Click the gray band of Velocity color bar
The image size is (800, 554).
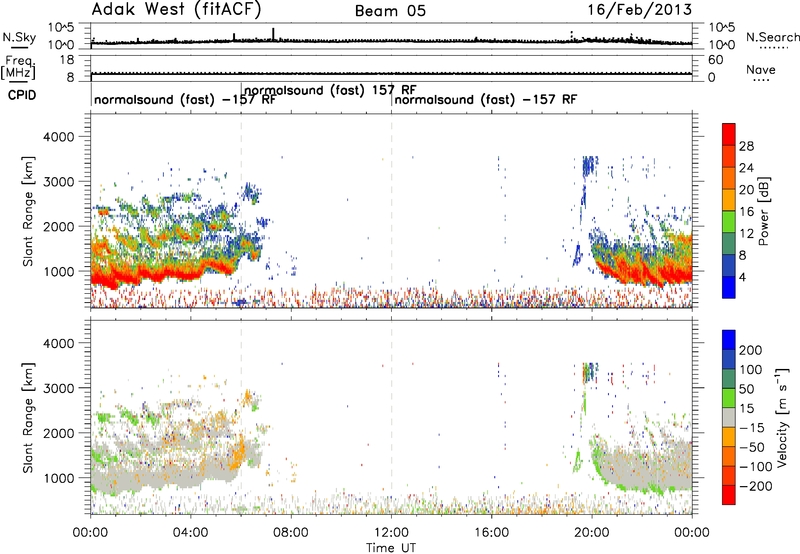[729, 417]
